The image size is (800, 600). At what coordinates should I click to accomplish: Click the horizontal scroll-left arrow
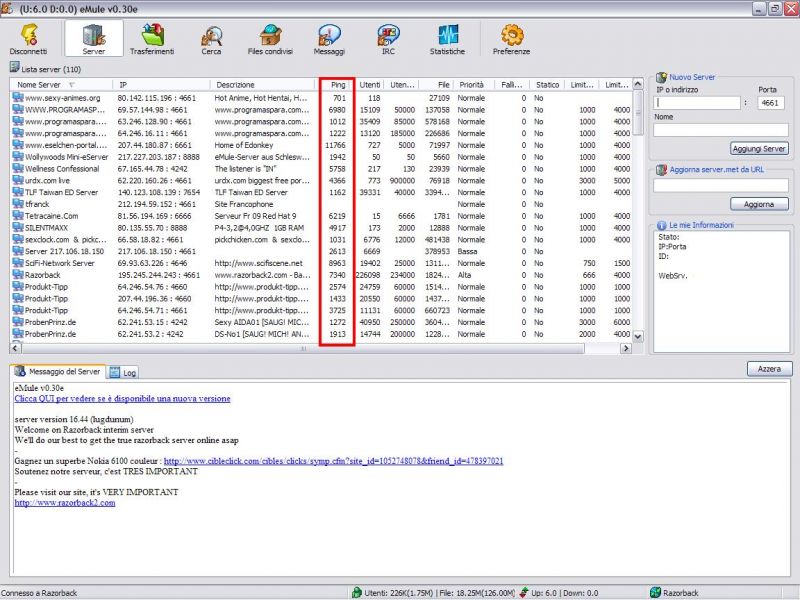pos(15,348)
